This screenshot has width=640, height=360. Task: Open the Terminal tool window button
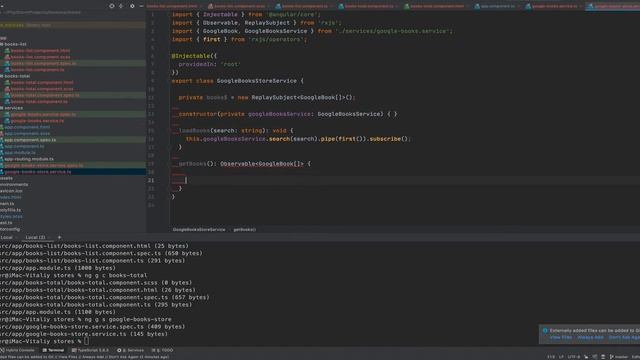(x=53, y=350)
